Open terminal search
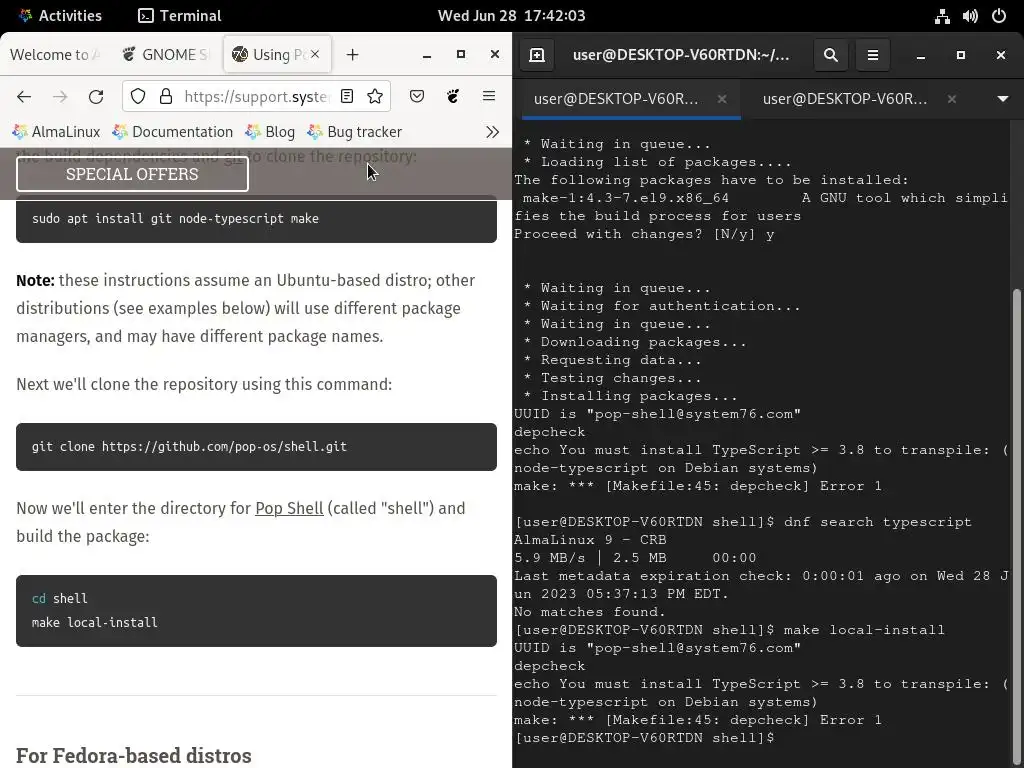 pyautogui.click(x=831, y=55)
